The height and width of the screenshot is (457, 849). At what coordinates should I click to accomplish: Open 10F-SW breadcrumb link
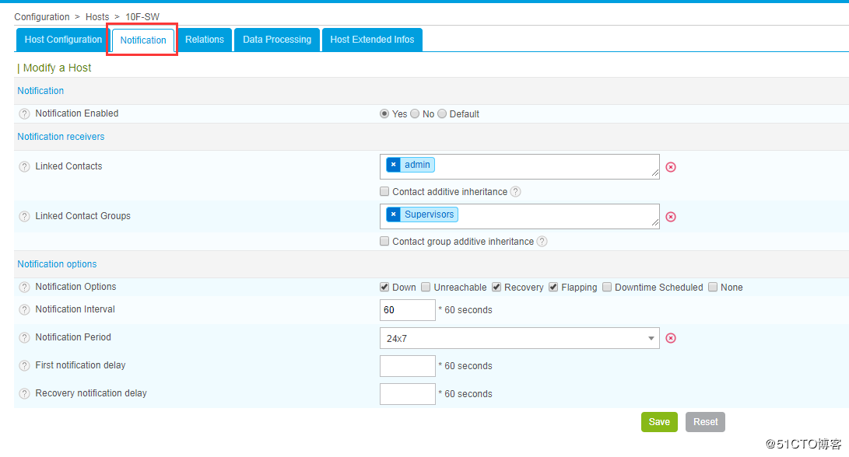tap(142, 17)
